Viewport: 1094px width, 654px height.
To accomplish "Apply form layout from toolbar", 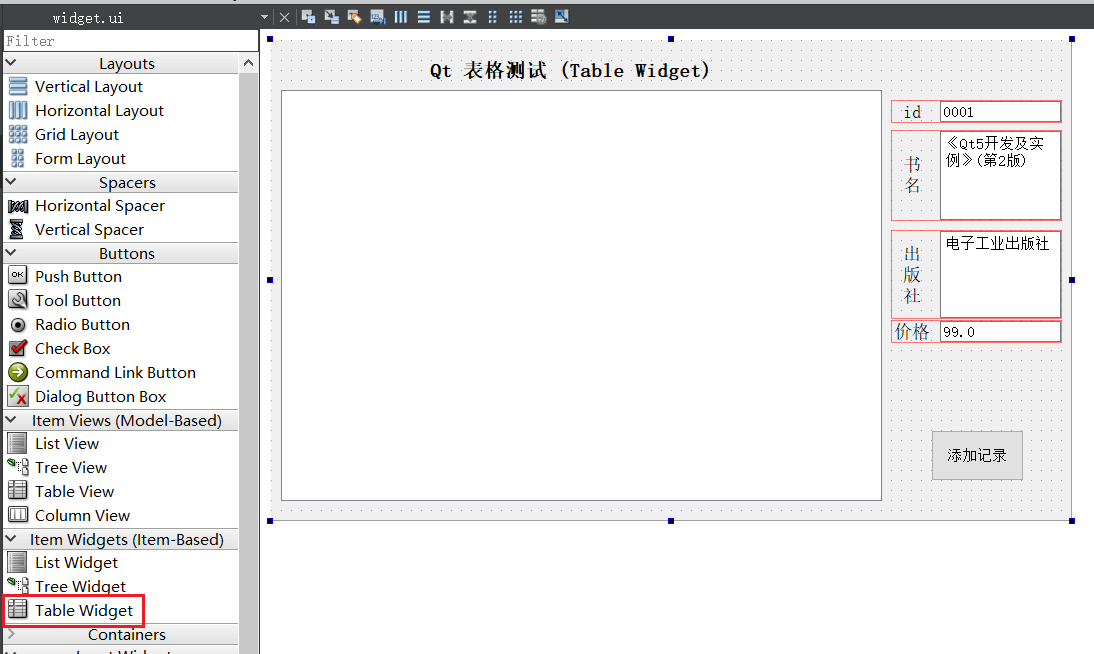I will point(493,17).
